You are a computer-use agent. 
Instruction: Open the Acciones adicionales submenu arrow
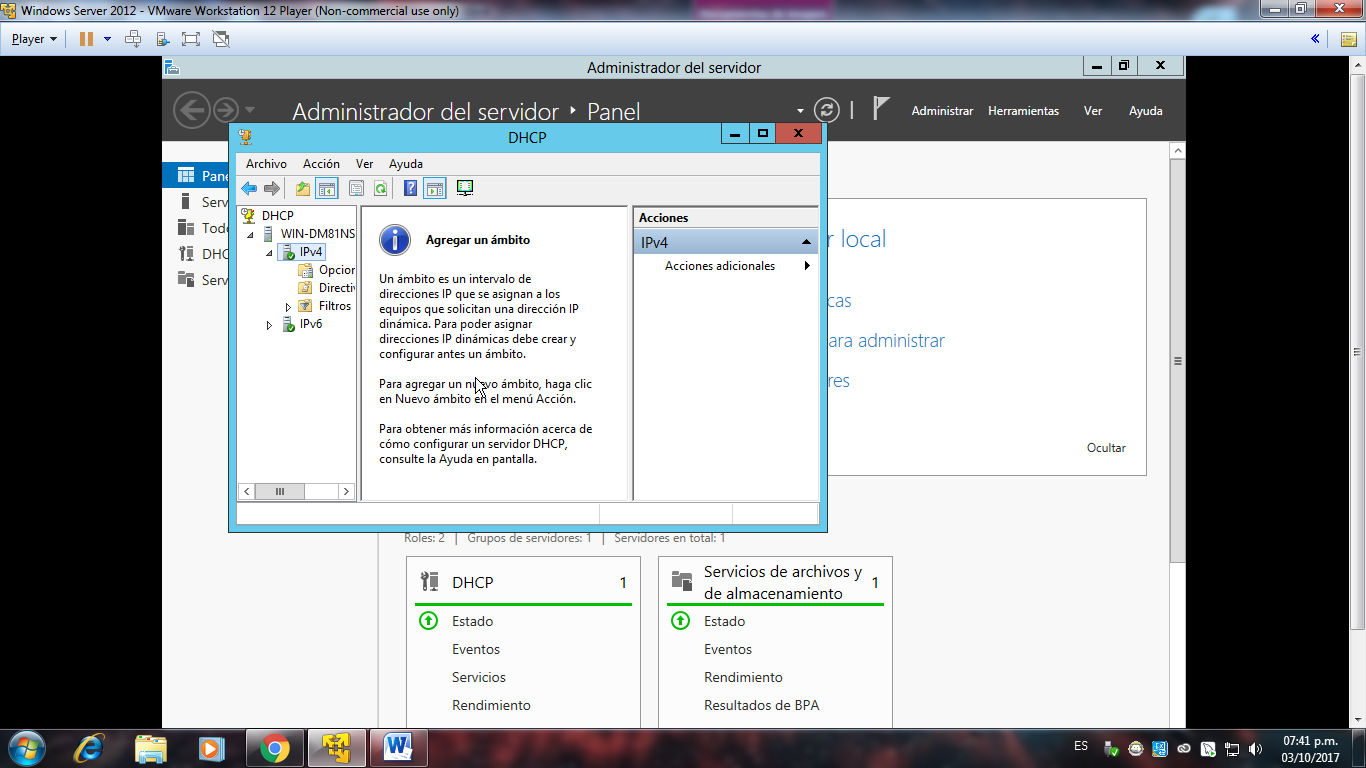click(x=807, y=266)
